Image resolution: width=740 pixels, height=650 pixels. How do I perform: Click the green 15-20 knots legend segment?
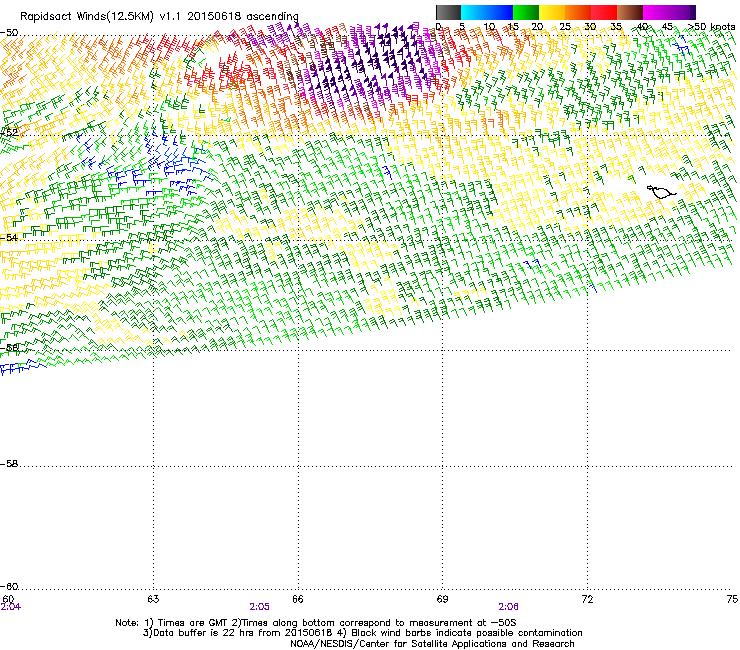coord(526,12)
